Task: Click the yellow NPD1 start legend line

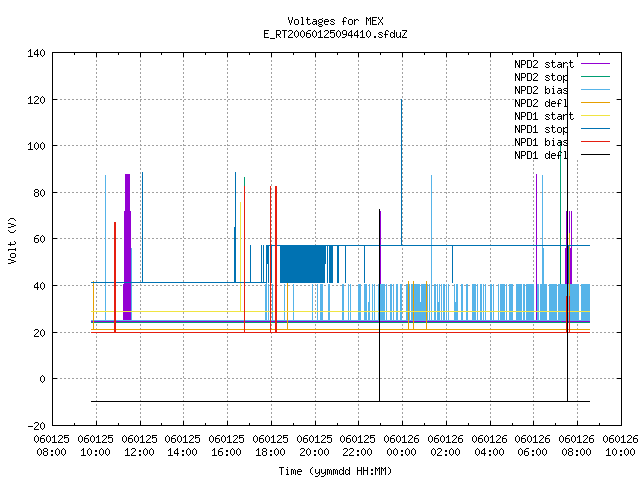Action: 596,116
